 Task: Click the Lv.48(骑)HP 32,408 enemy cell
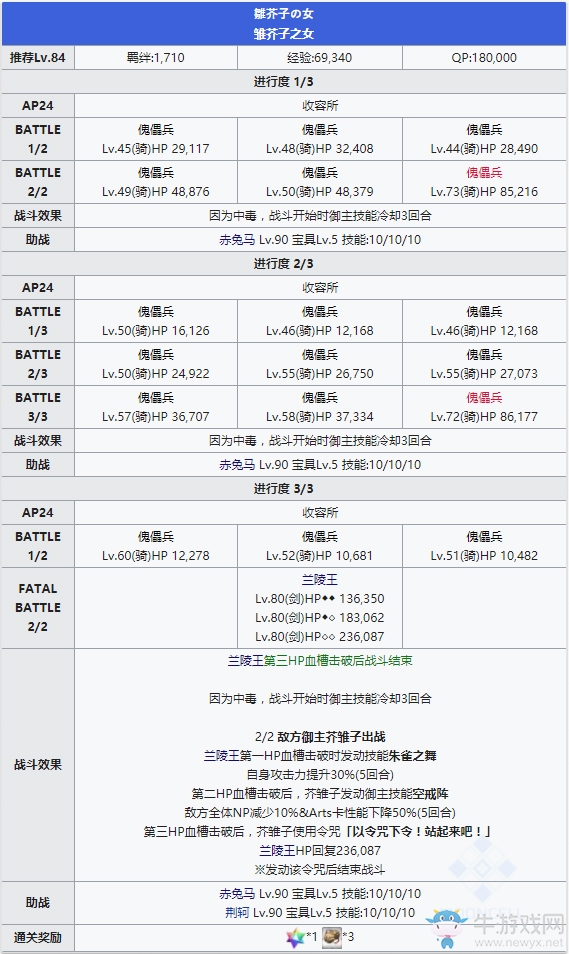point(319,139)
